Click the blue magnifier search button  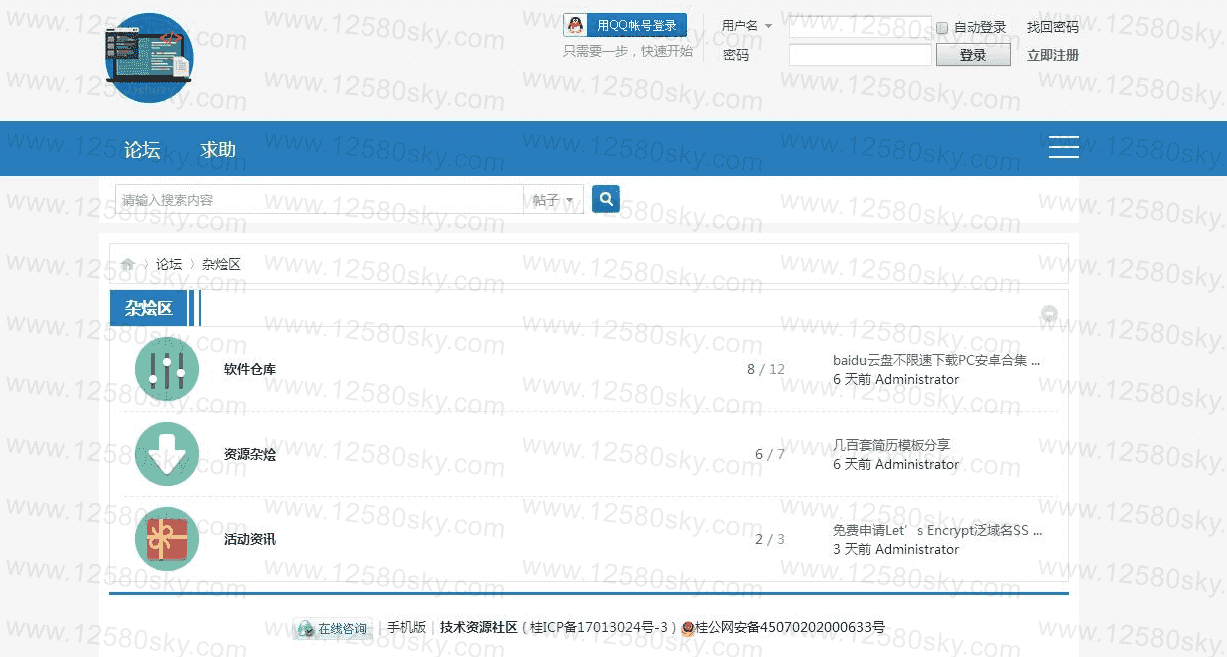coord(606,199)
